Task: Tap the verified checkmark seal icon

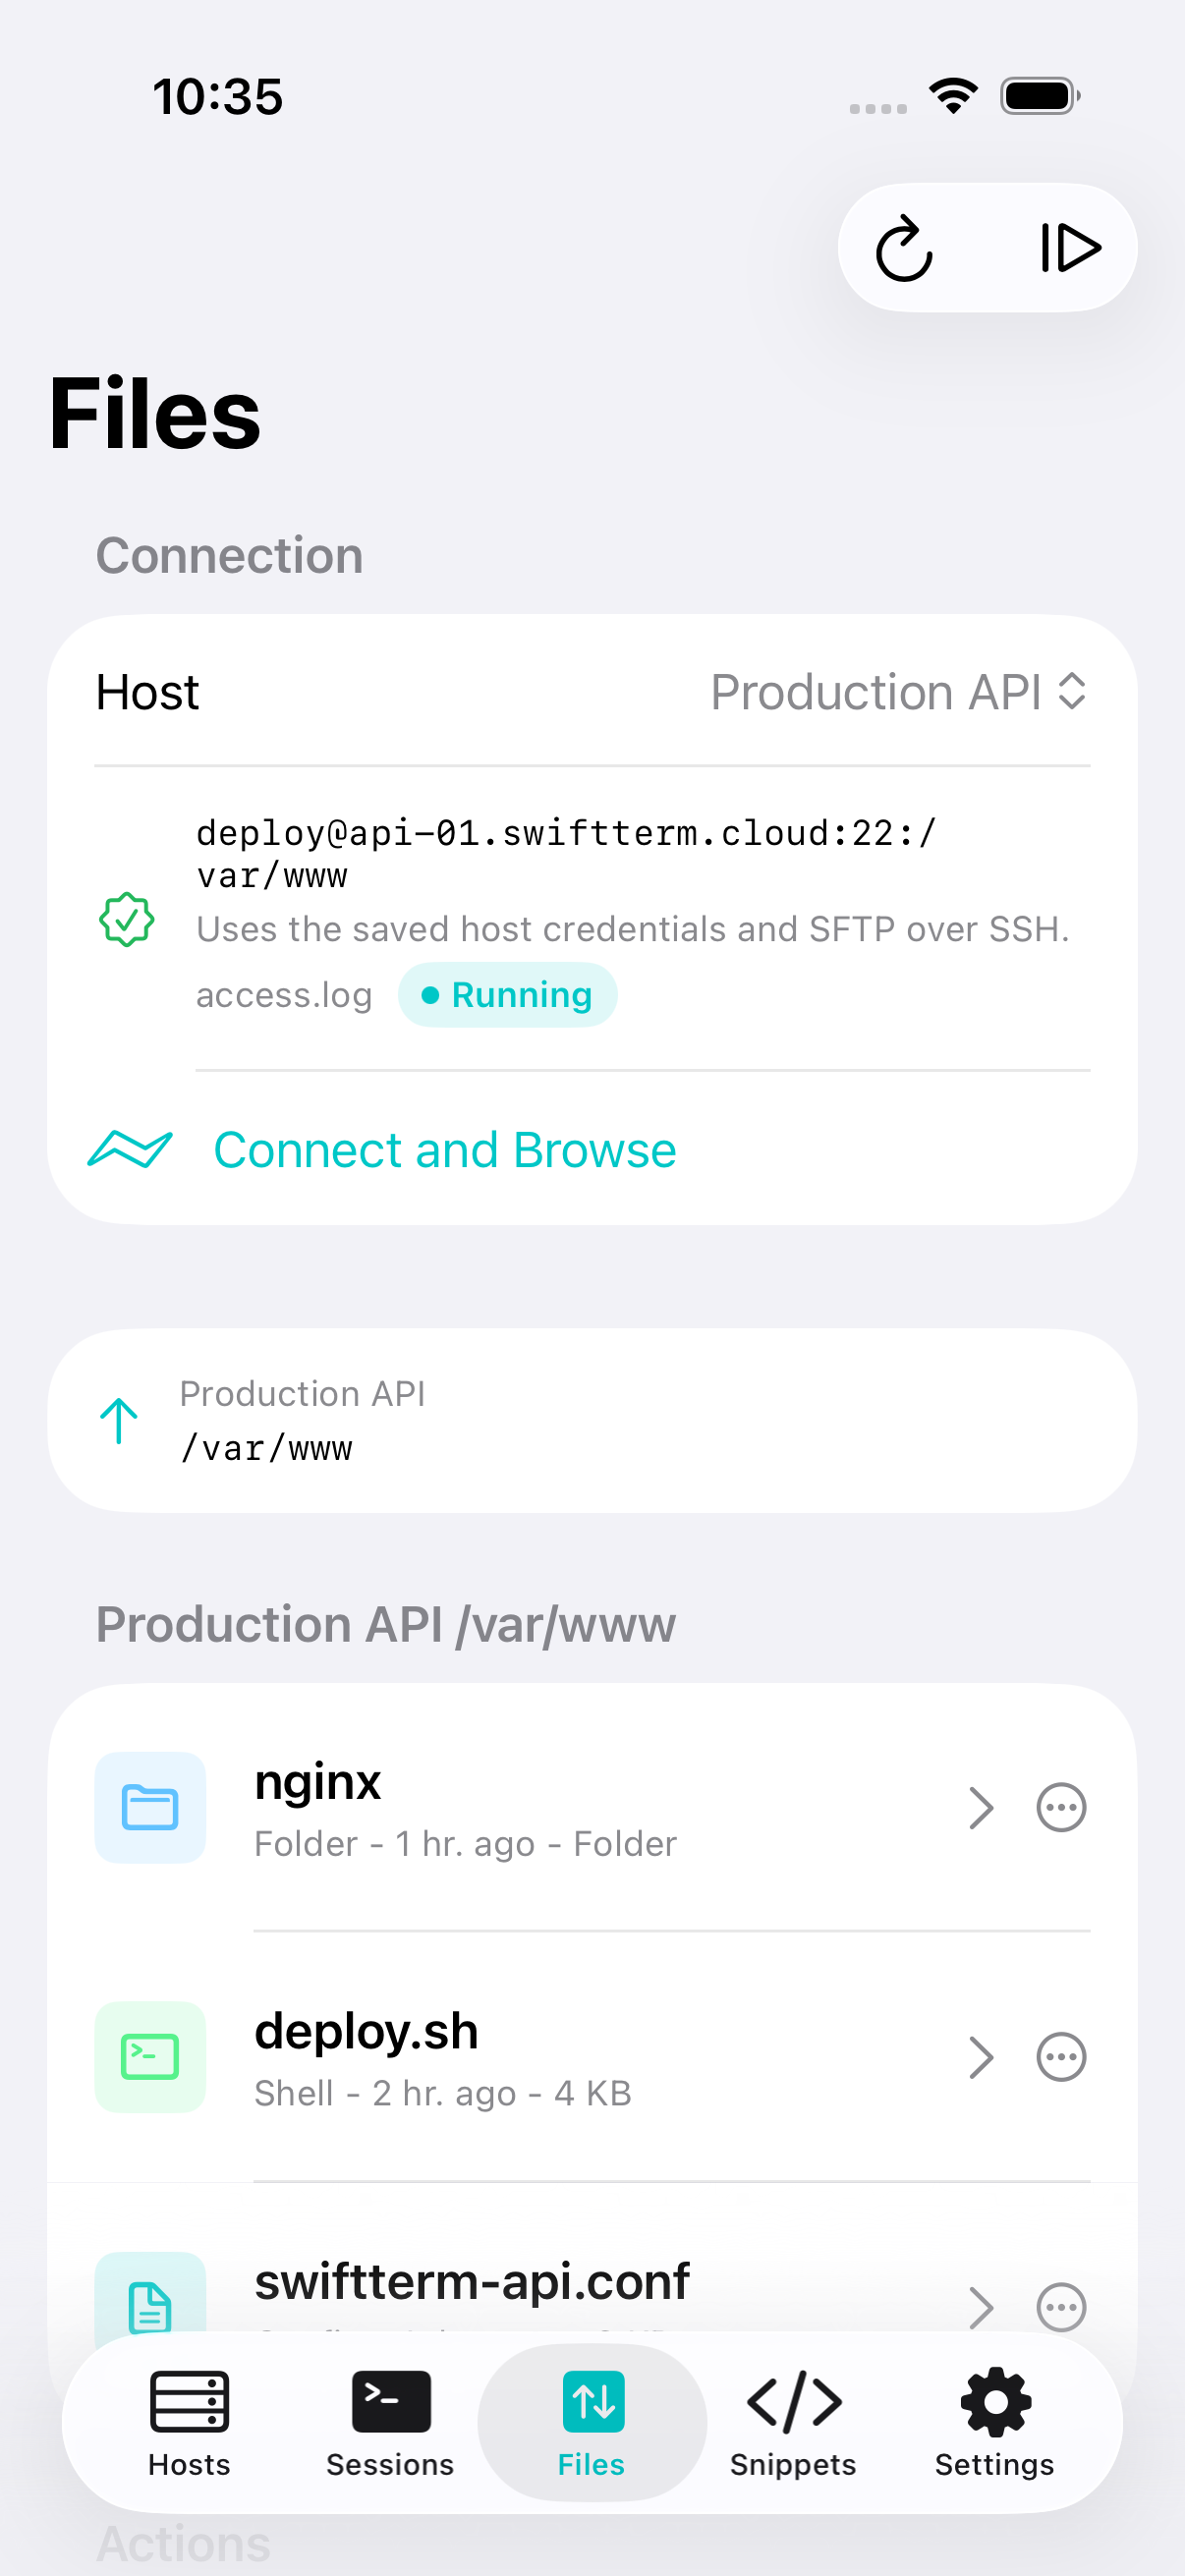Action: tap(127, 920)
